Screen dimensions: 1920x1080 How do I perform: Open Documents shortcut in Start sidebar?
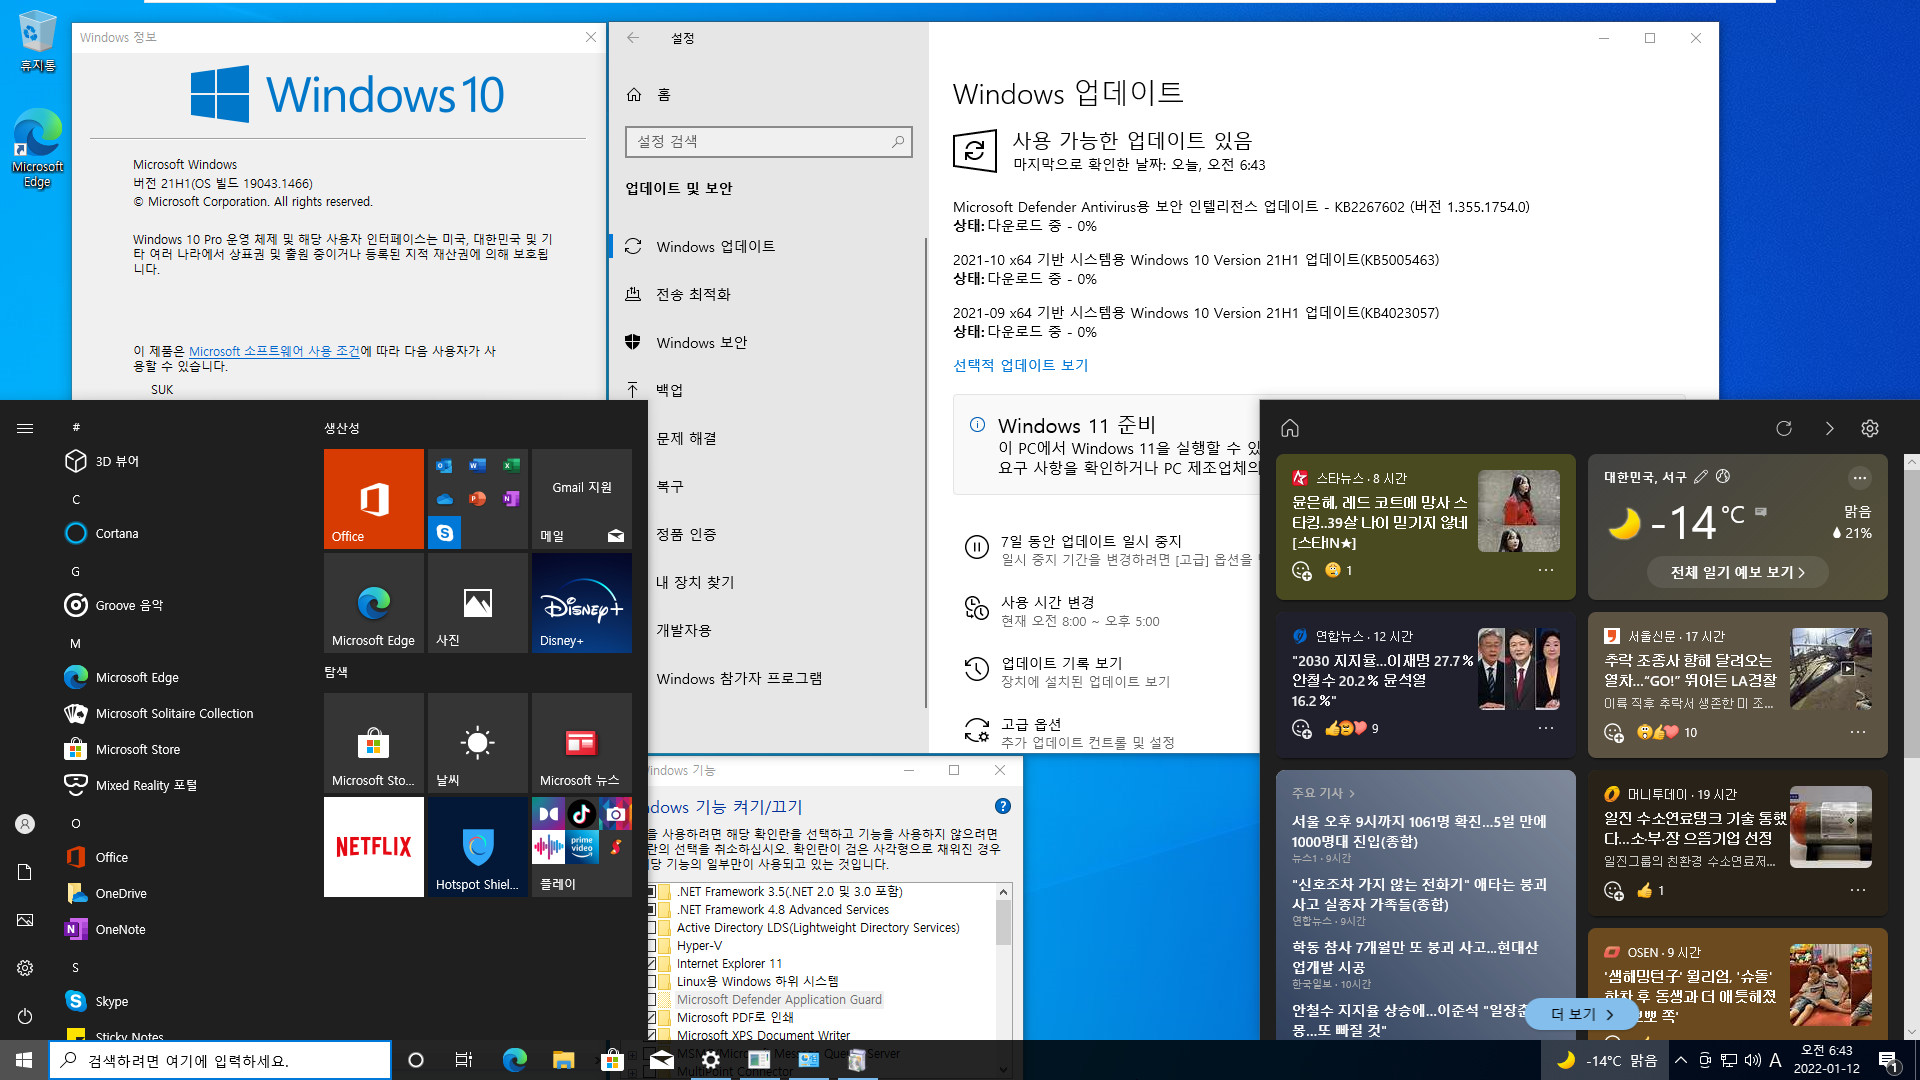(25, 872)
